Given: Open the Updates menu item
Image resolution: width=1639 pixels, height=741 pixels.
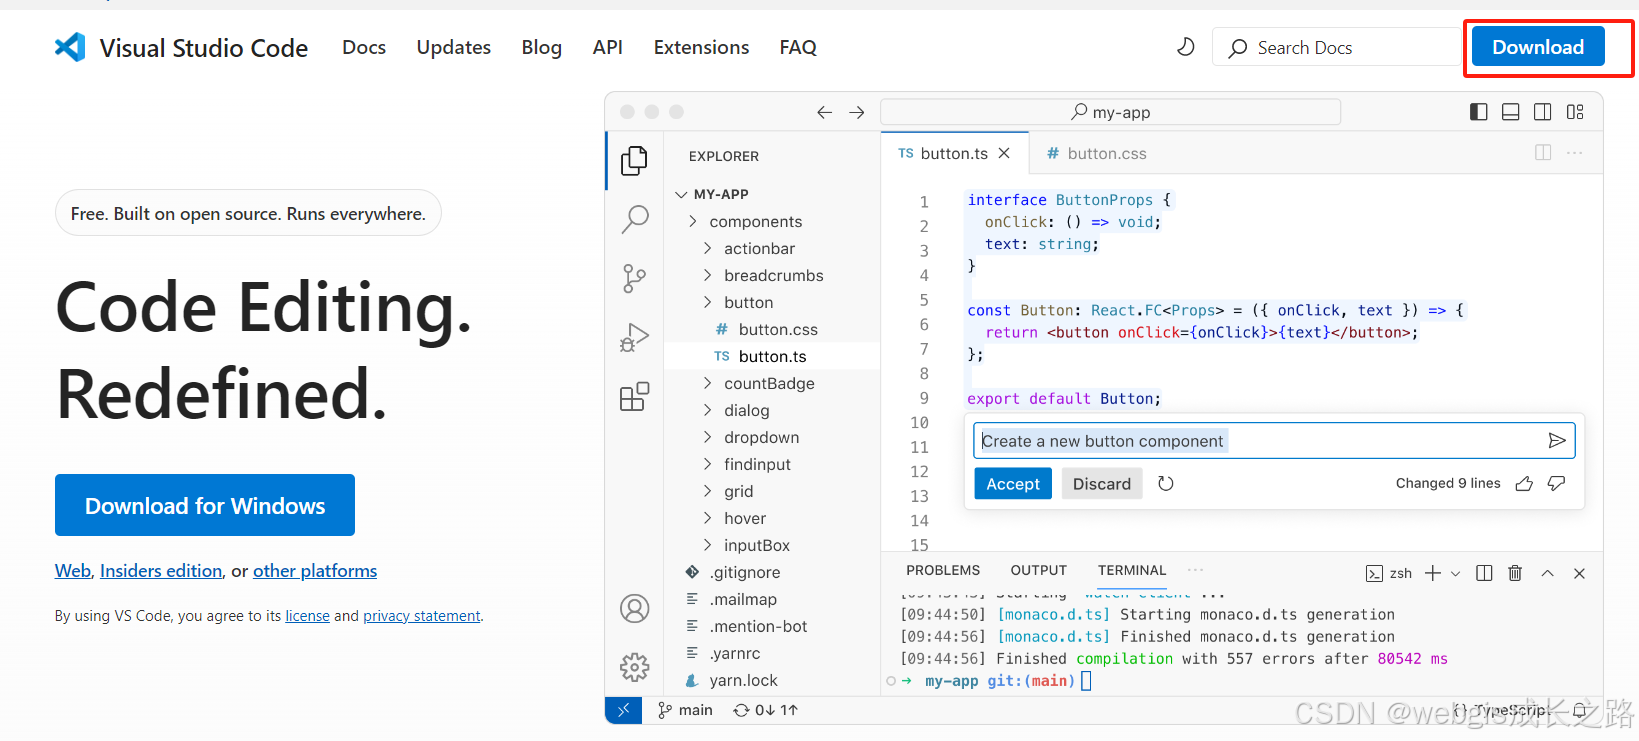Looking at the screenshot, I should (x=454, y=47).
